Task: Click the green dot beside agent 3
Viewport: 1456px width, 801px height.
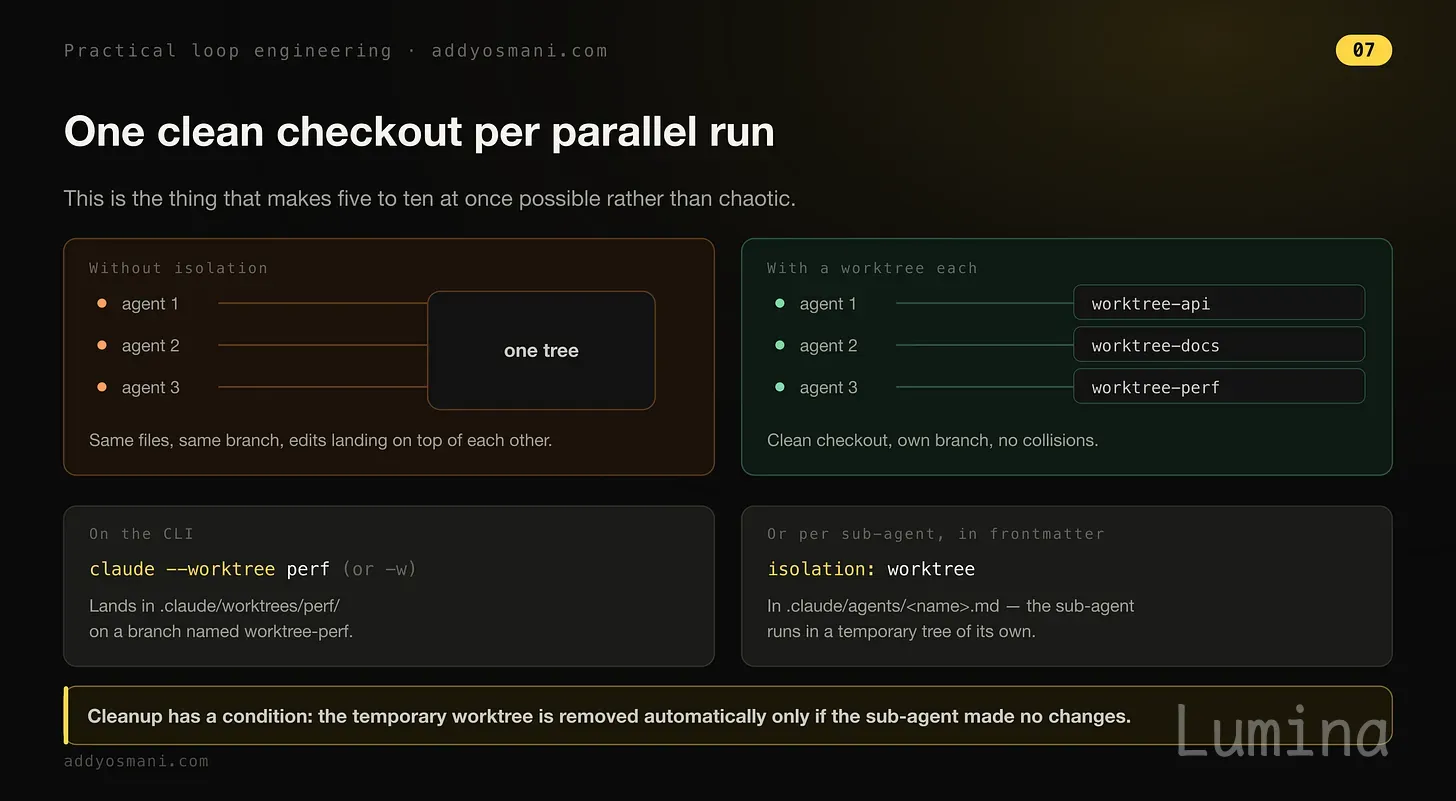Action: [x=780, y=387]
